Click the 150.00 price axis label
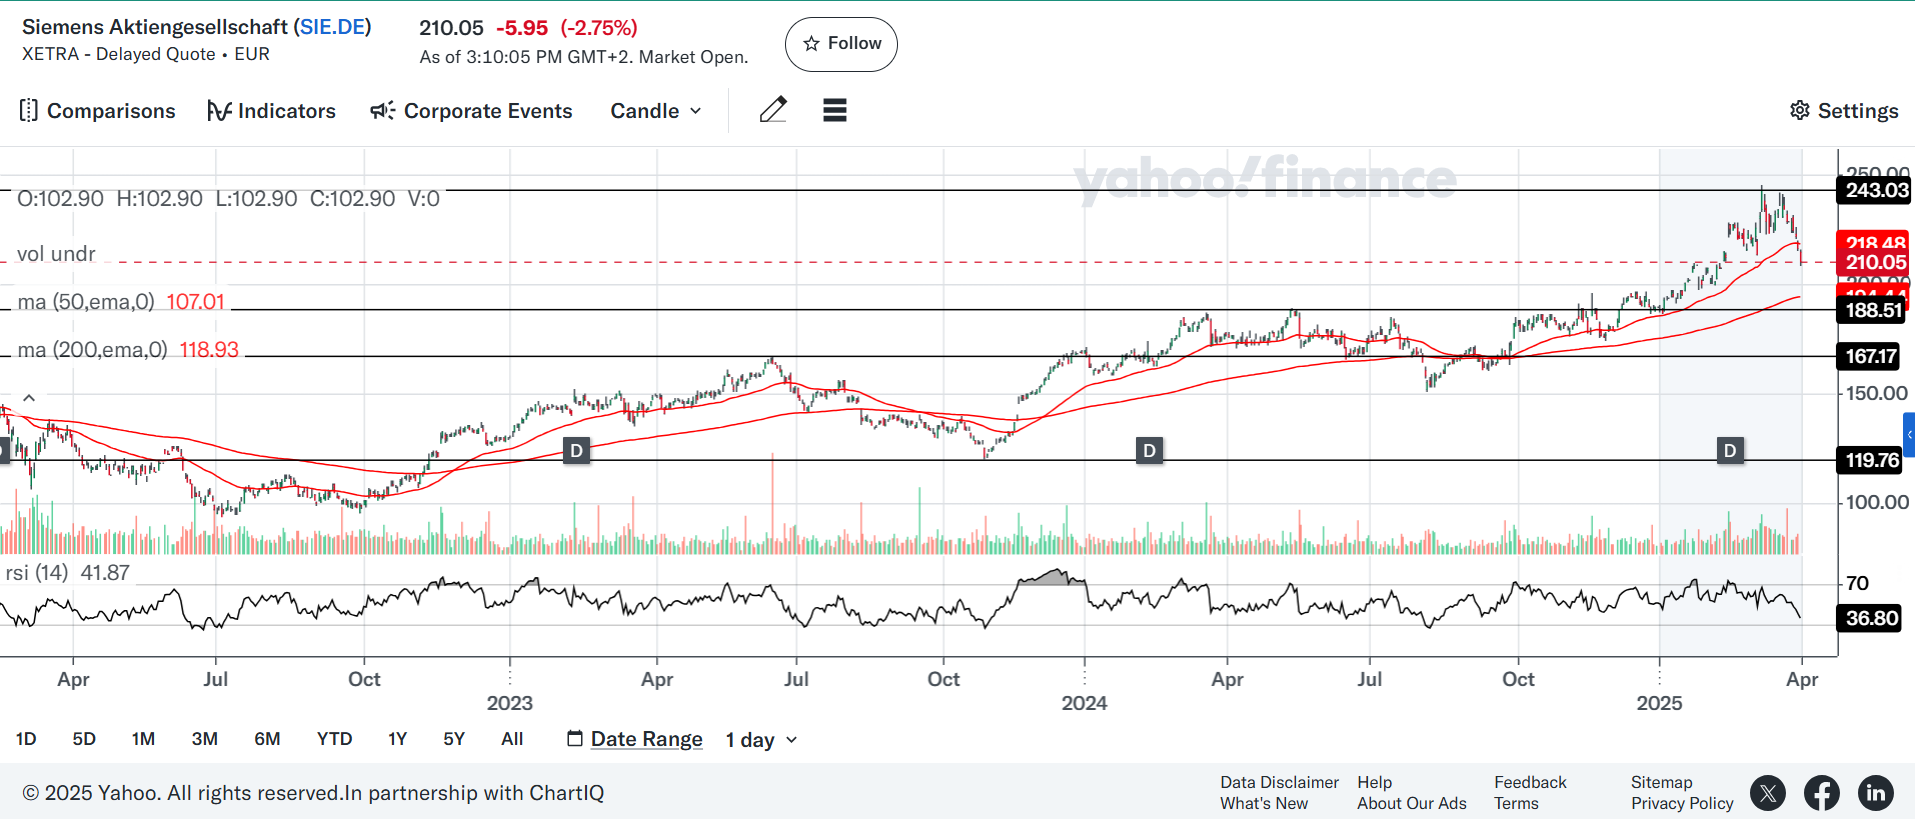The width and height of the screenshot is (1915, 819). tap(1877, 393)
